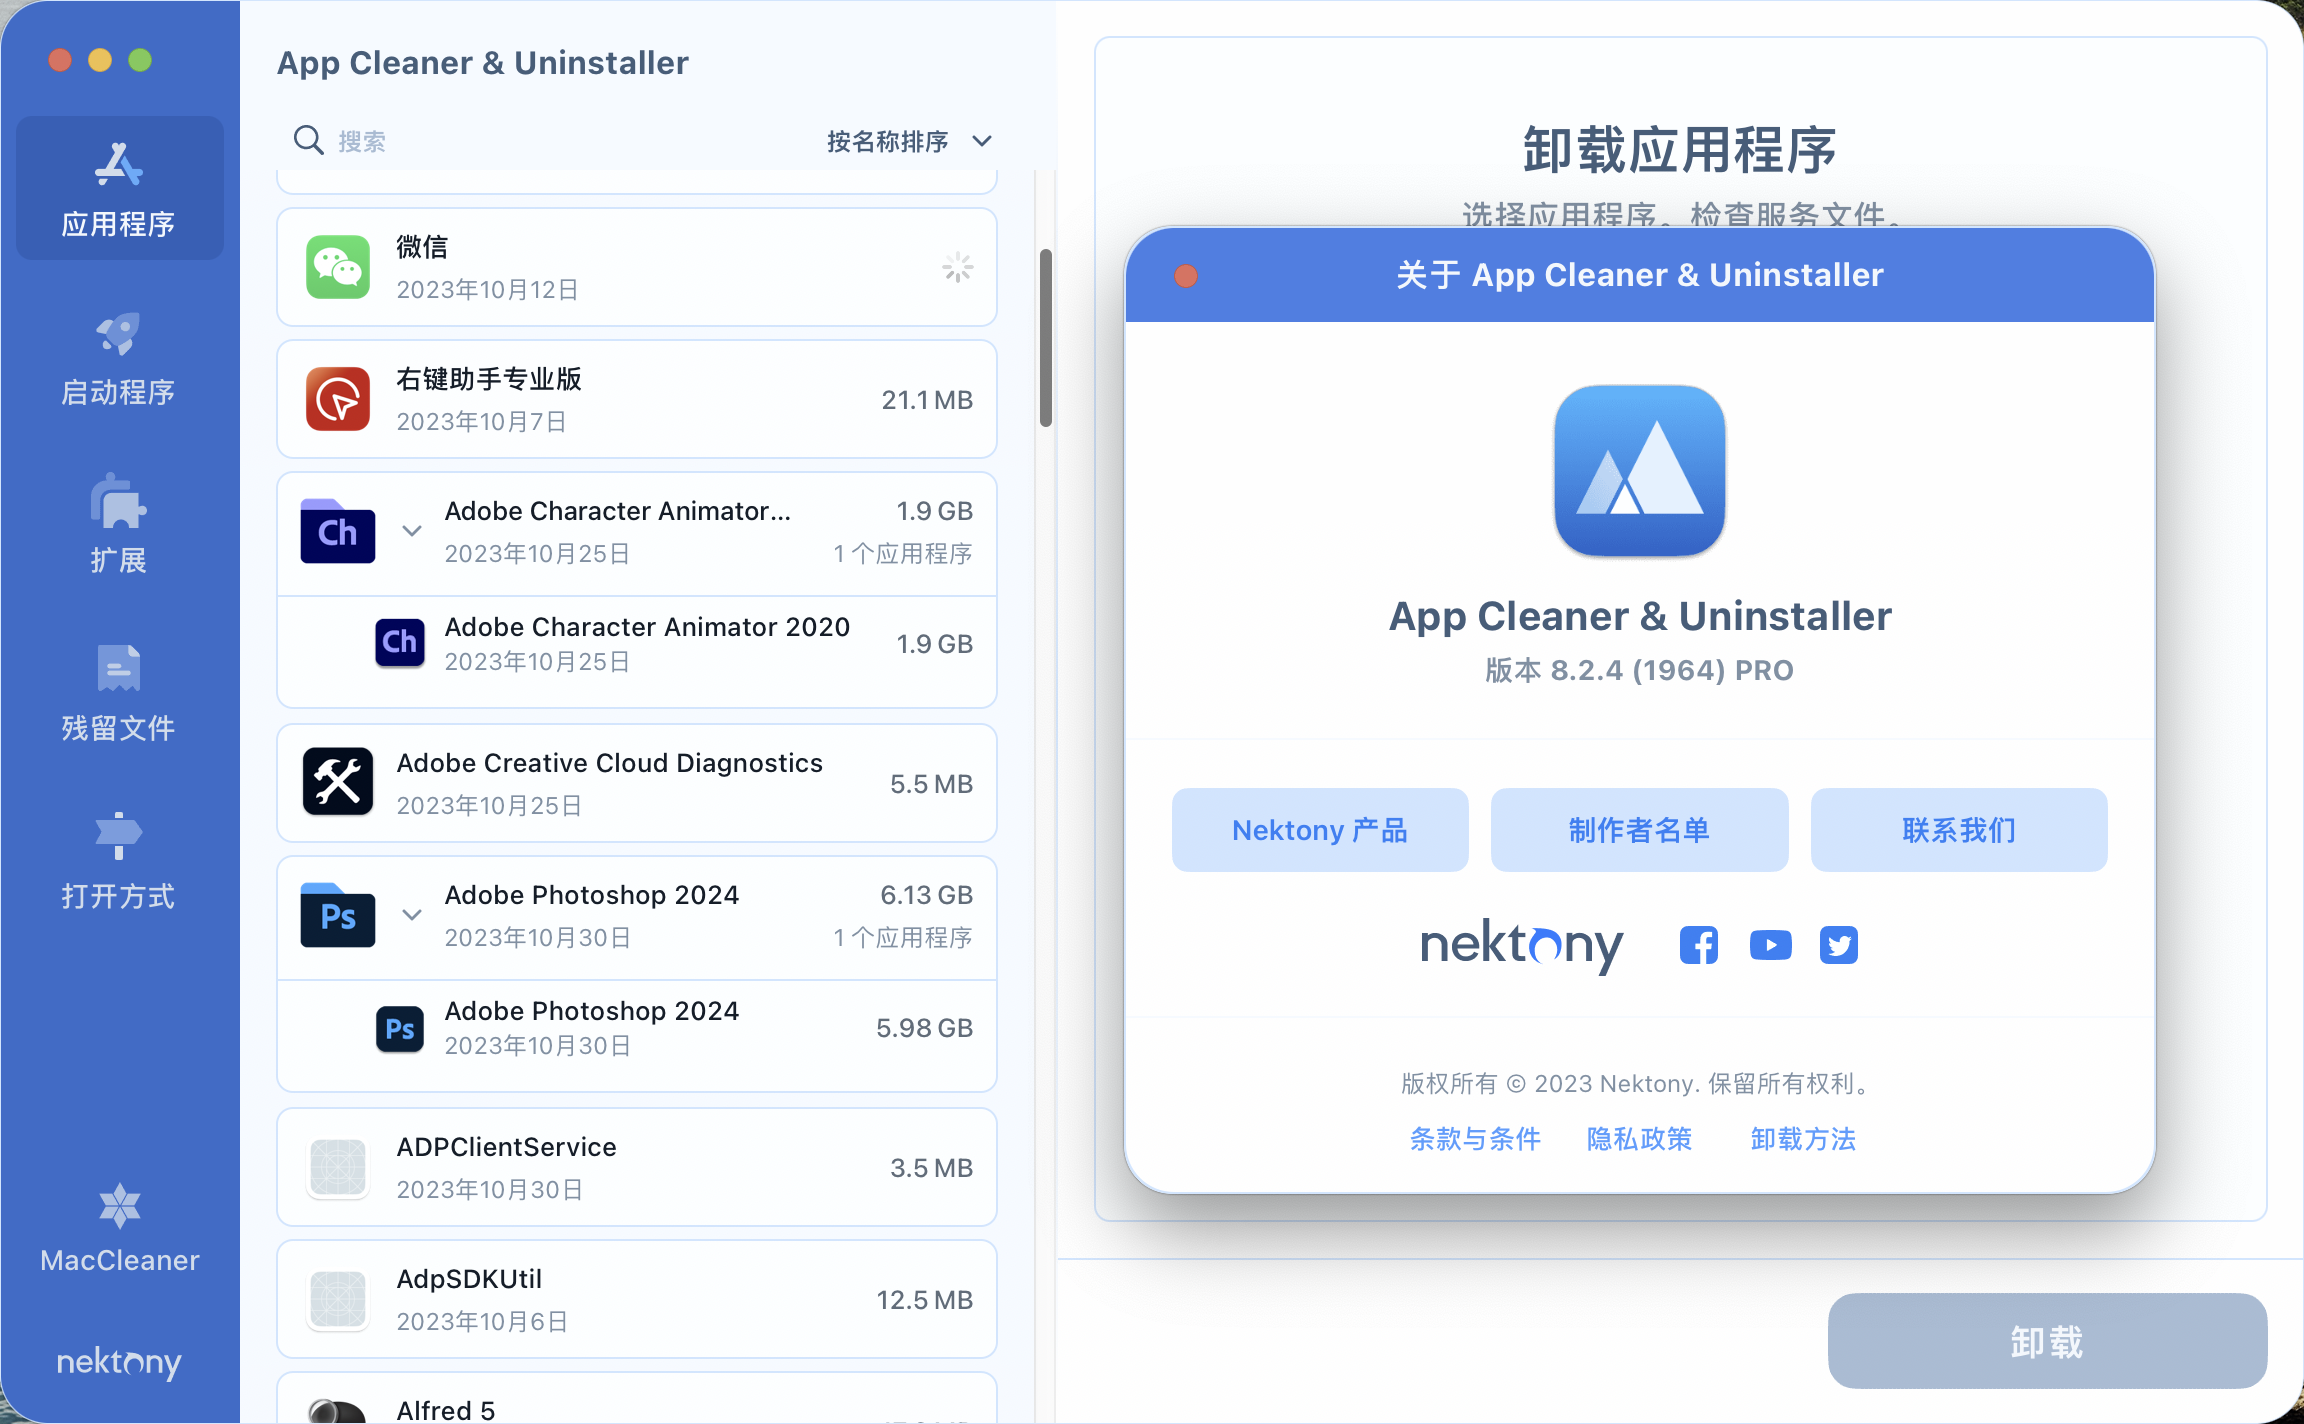The width and height of the screenshot is (2304, 1424).
Task: Click the 卸载 uninstall button
Action: 2047,1341
